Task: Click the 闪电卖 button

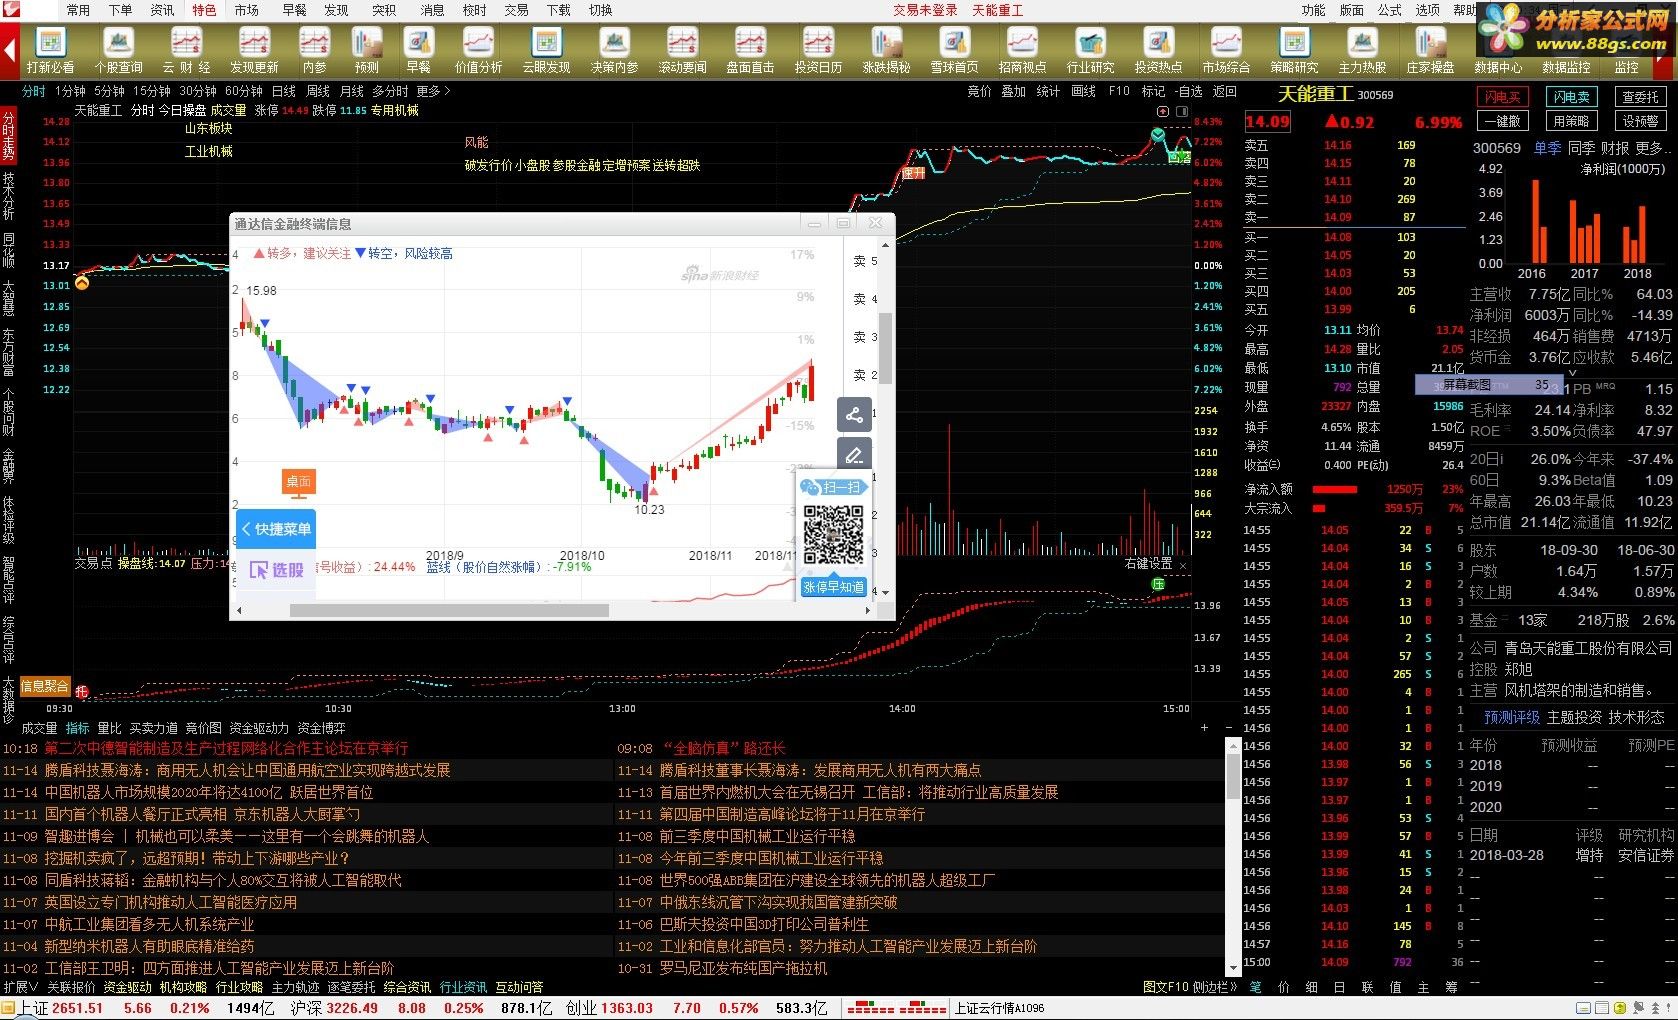Action: pyautogui.click(x=1571, y=97)
